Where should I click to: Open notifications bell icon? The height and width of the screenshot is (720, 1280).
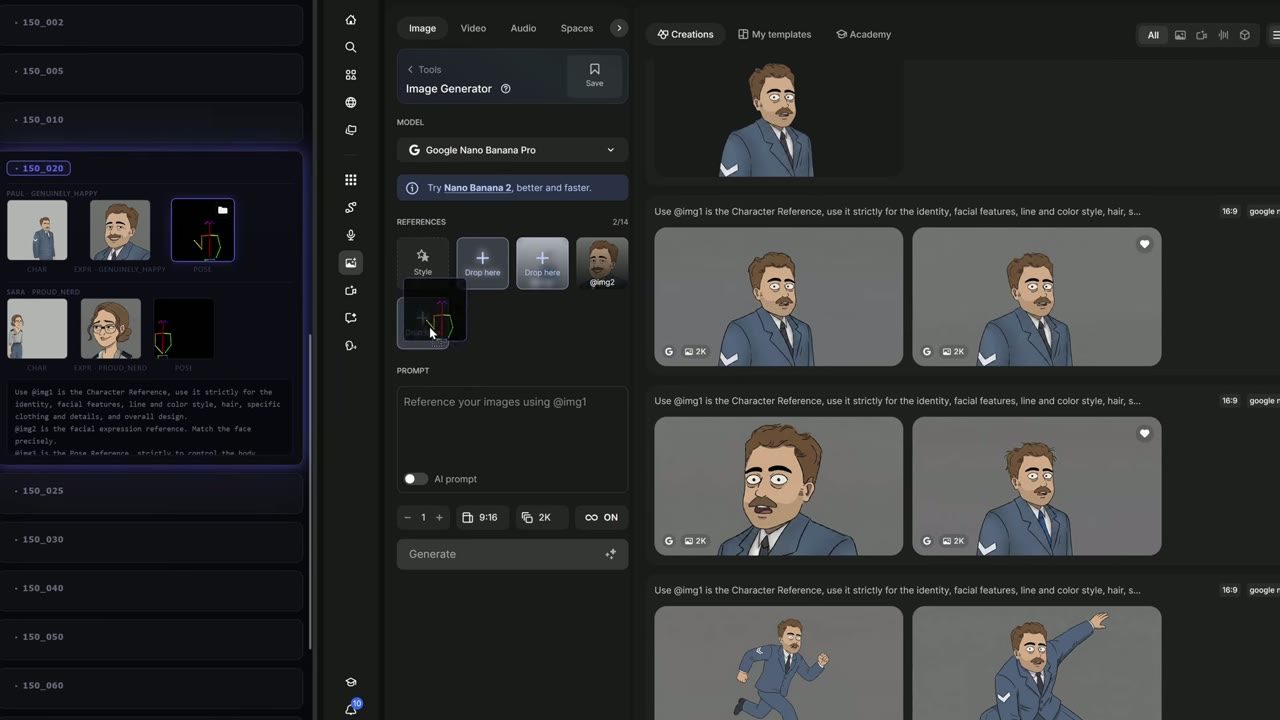[x=351, y=709]
